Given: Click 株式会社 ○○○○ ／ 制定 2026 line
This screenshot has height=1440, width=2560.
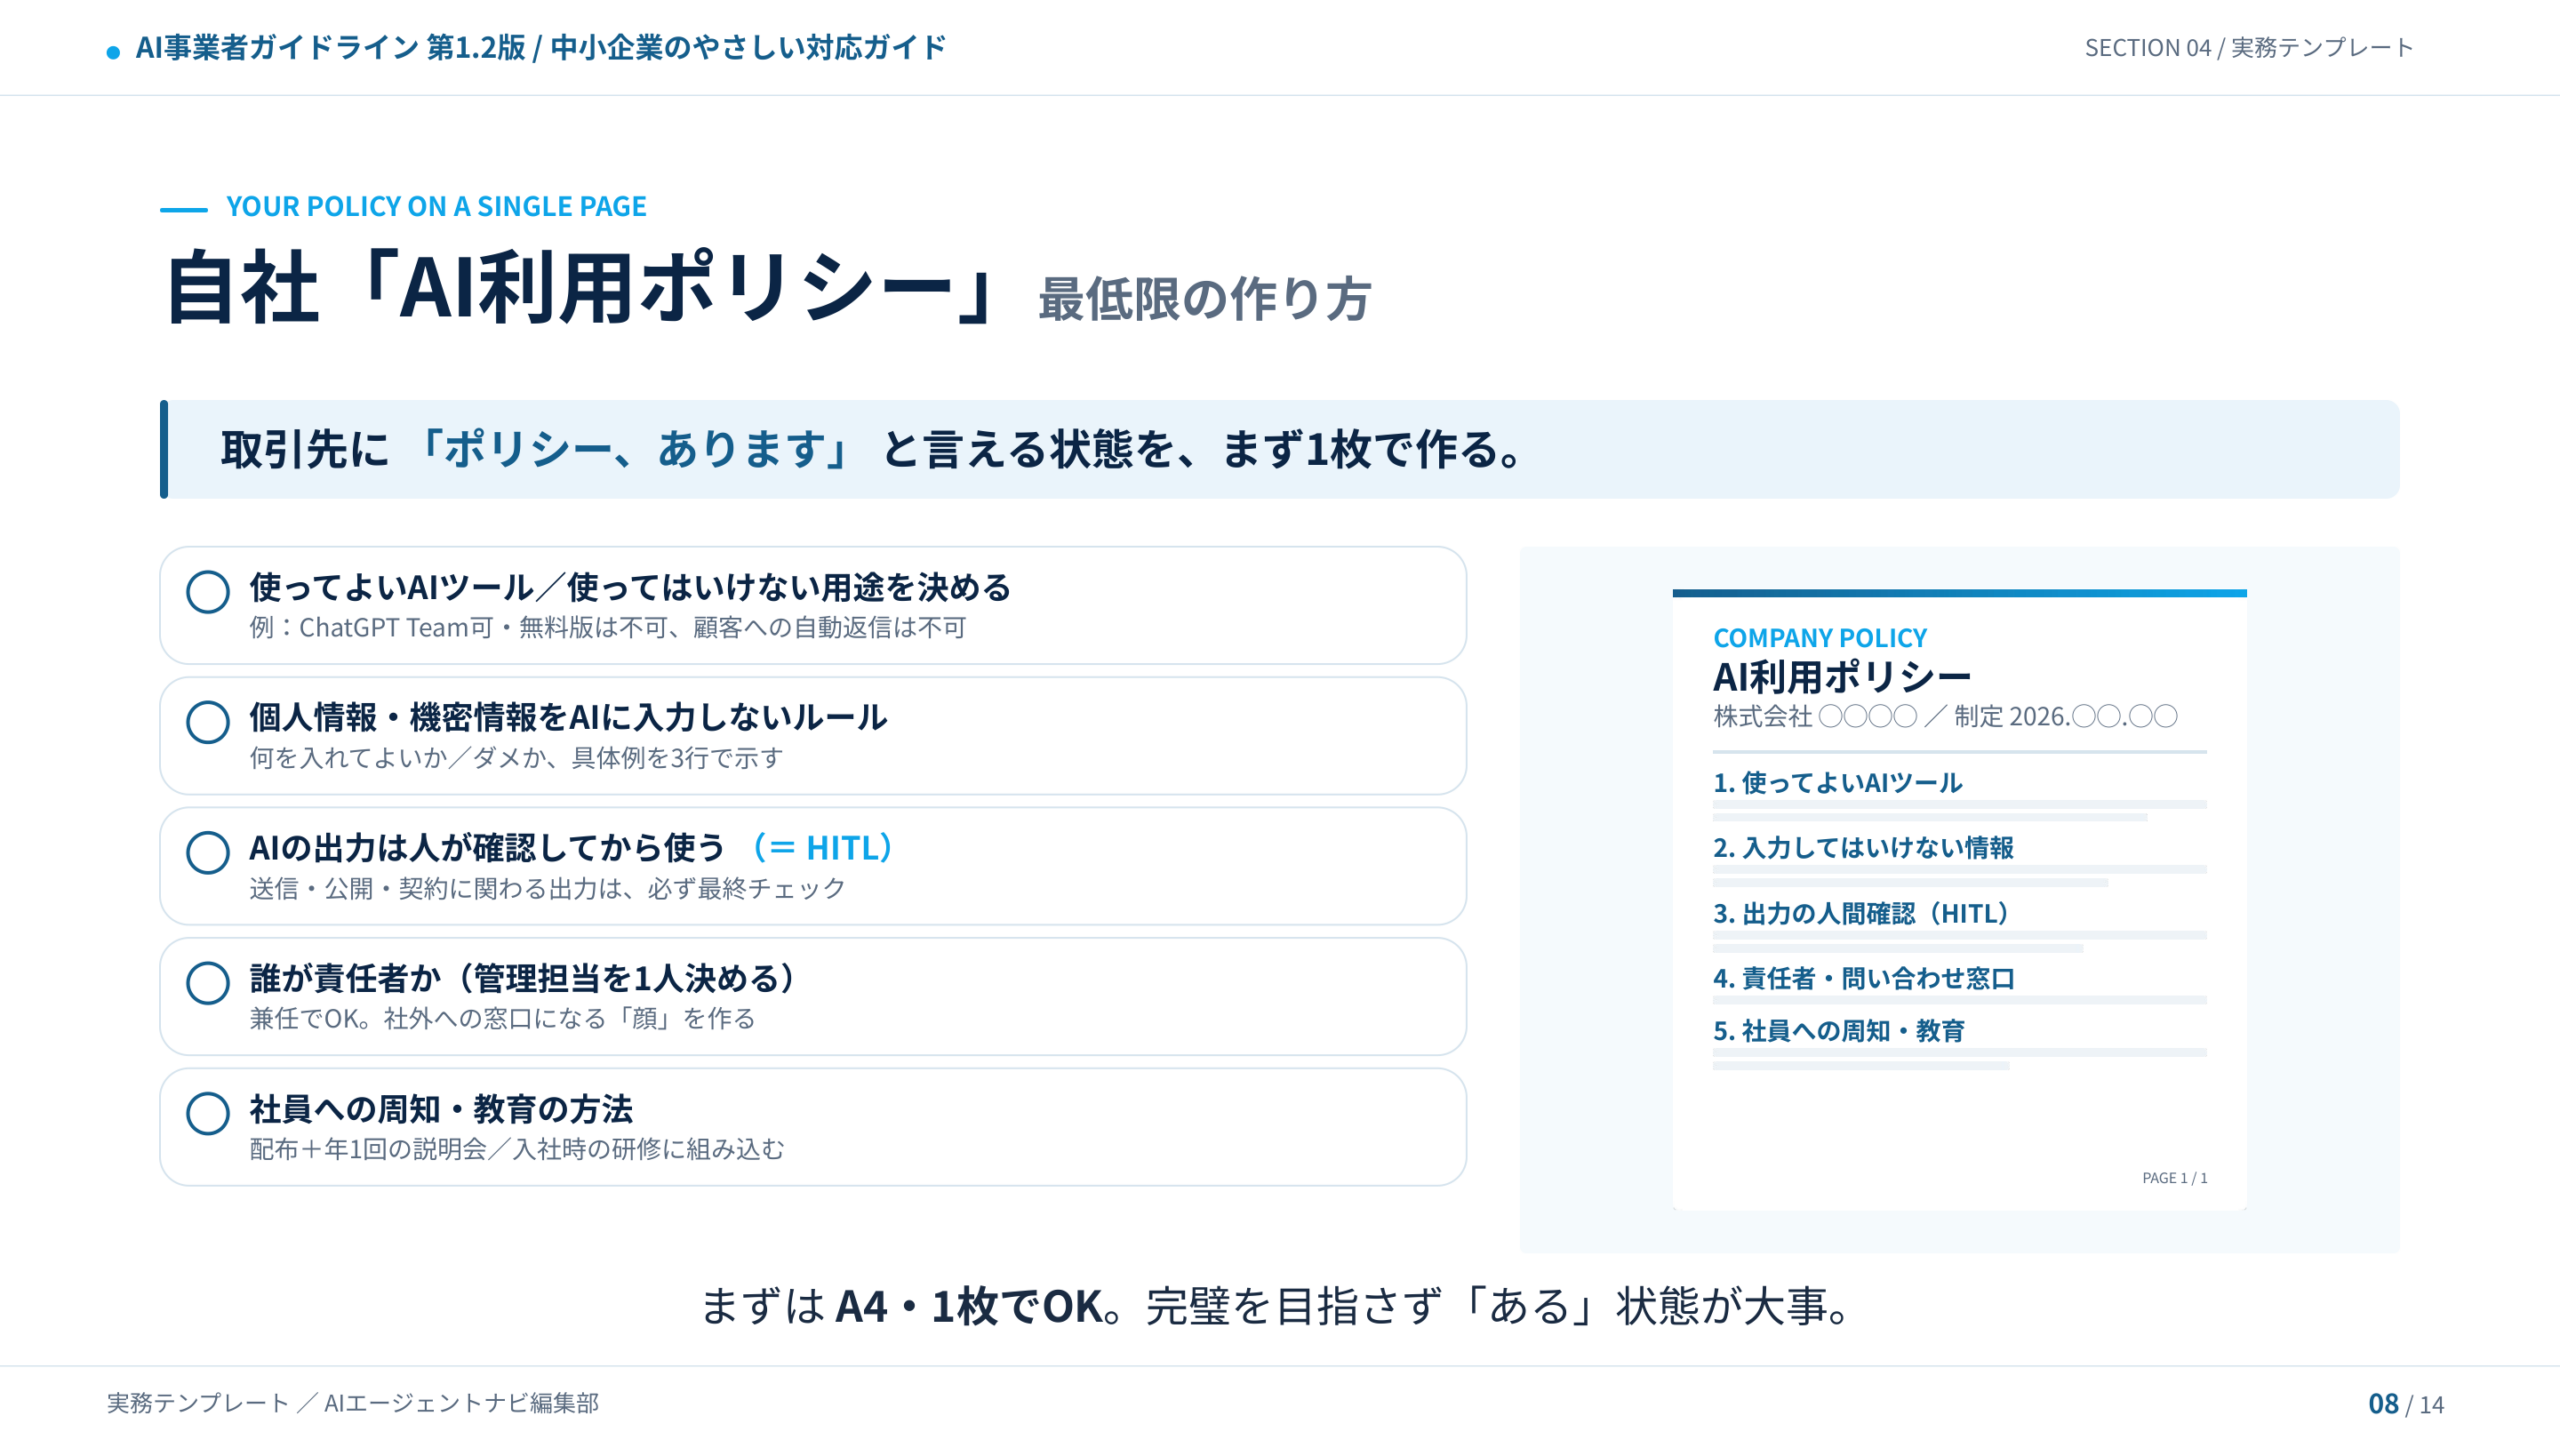Looking at the screenshot, I should pyautogui.click(x=1945, y=716).
